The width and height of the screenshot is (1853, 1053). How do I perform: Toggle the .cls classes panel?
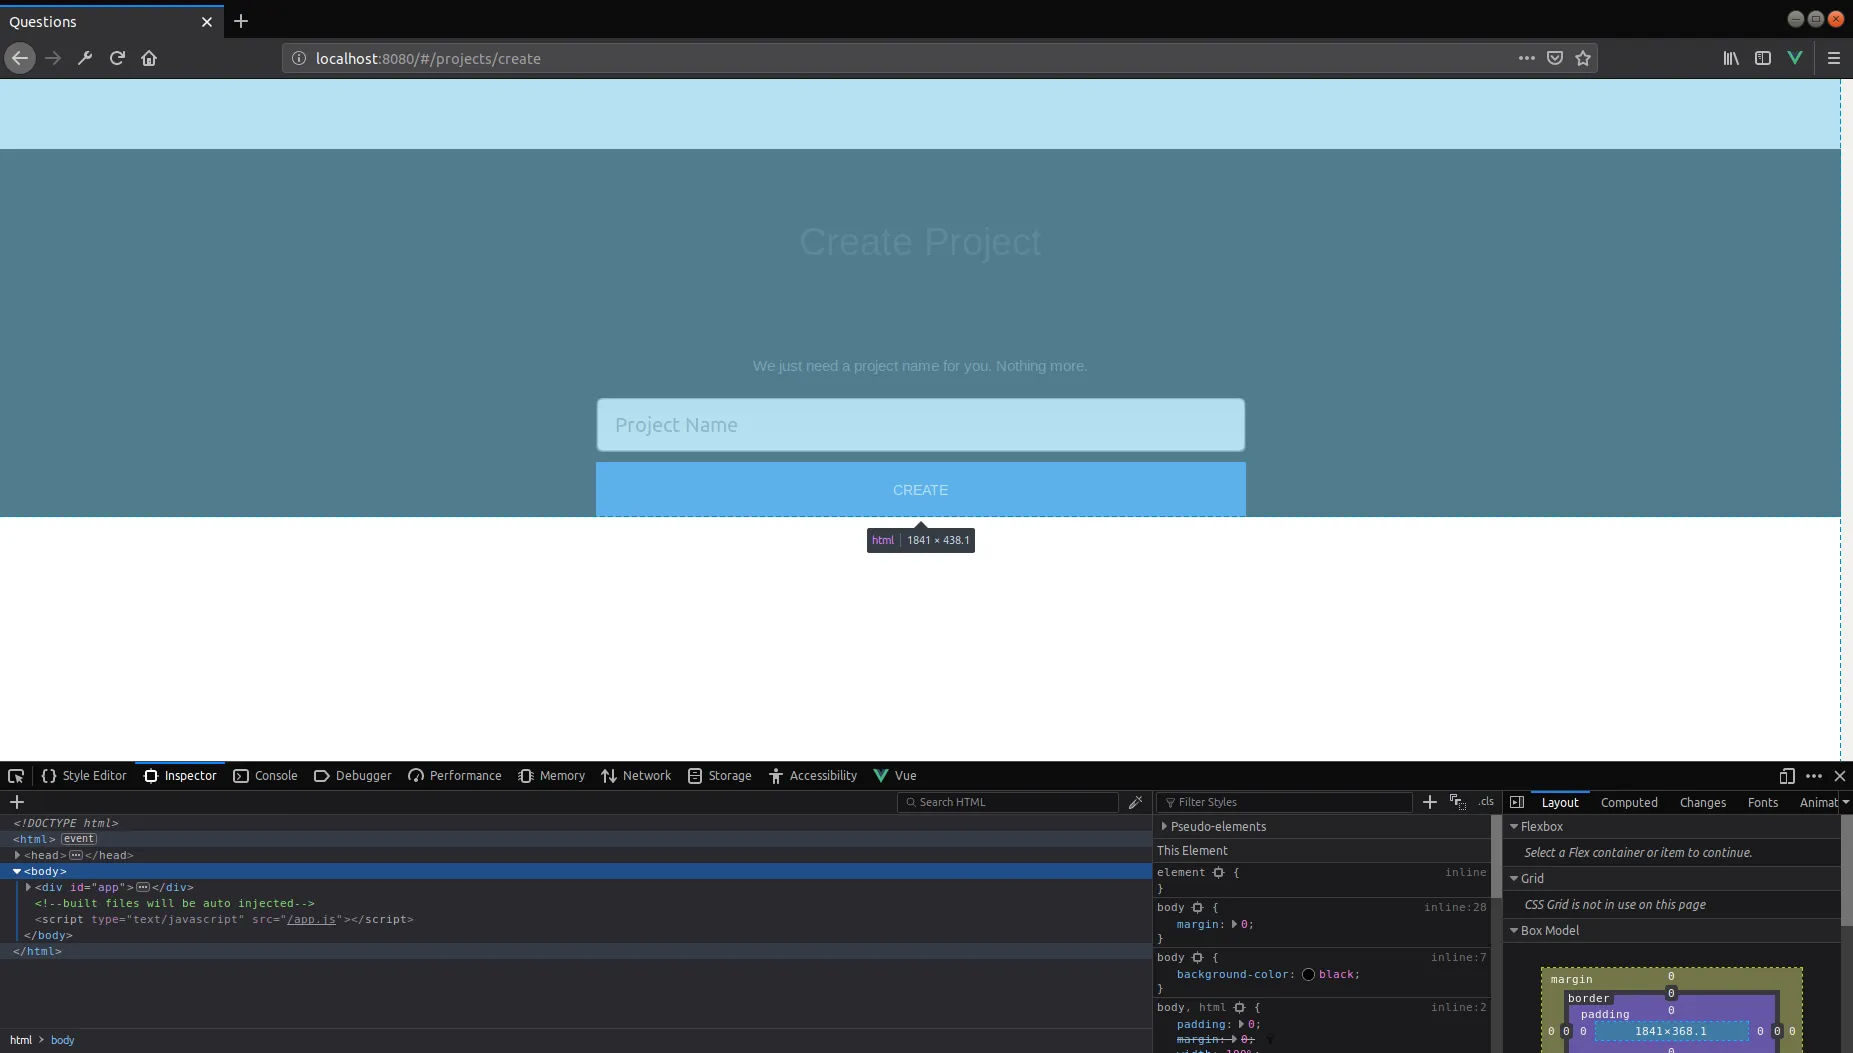1486,802
